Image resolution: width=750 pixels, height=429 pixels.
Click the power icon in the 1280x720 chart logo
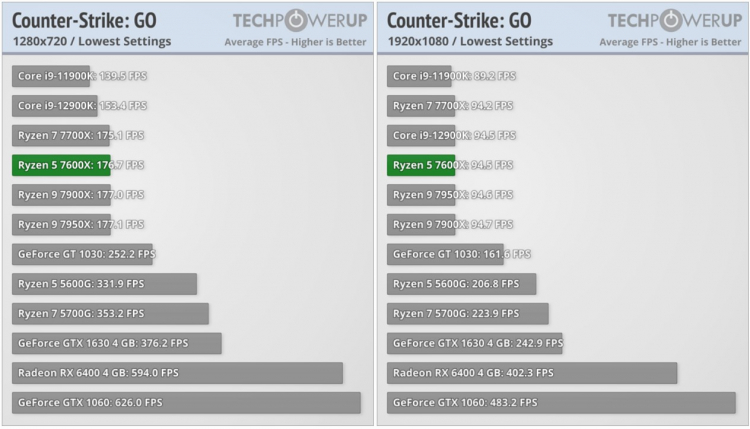coord(308,20)
